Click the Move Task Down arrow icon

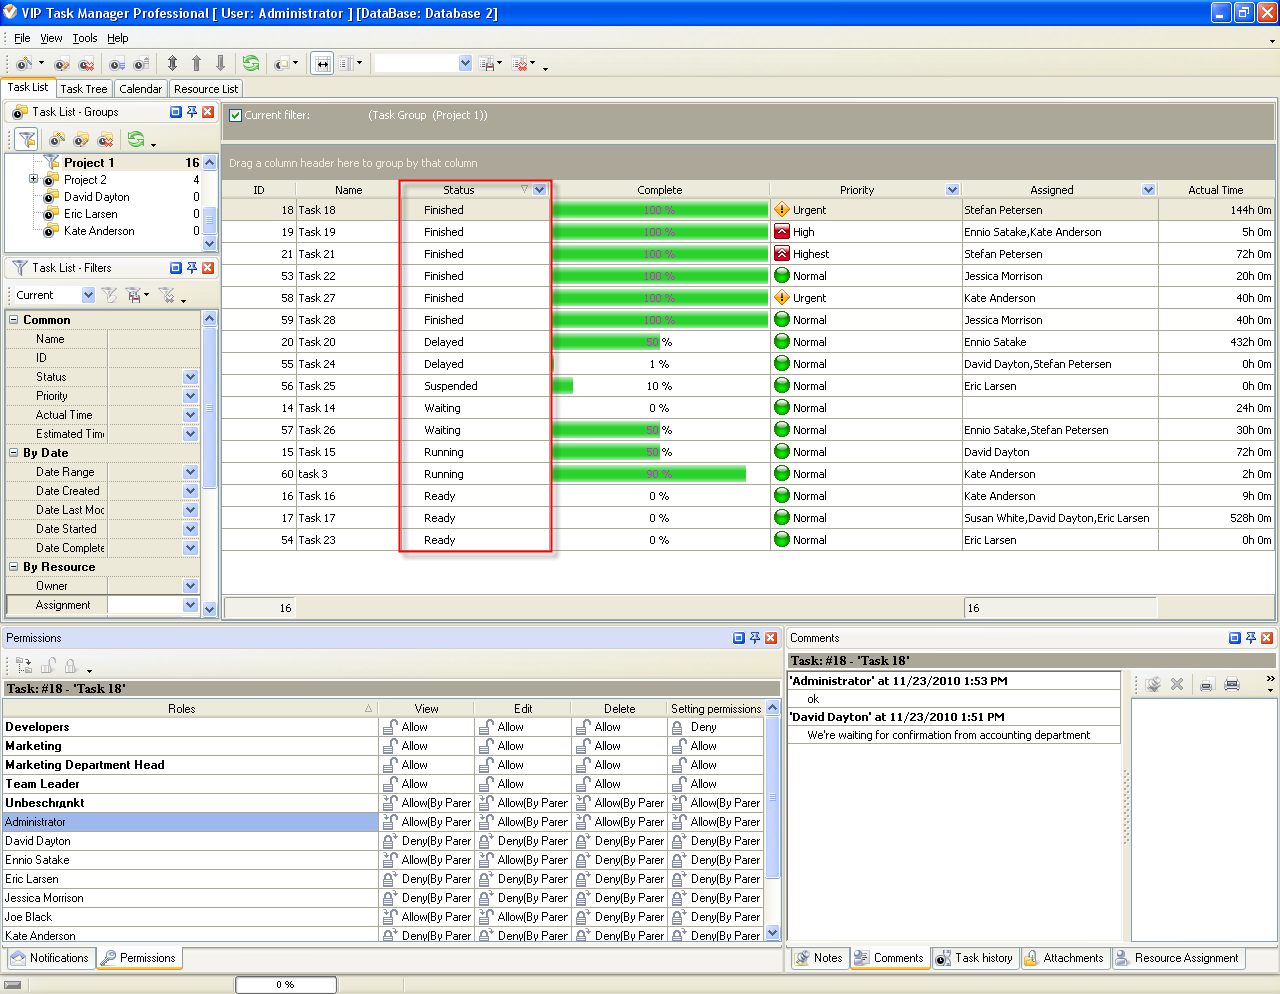pos(220,63)
